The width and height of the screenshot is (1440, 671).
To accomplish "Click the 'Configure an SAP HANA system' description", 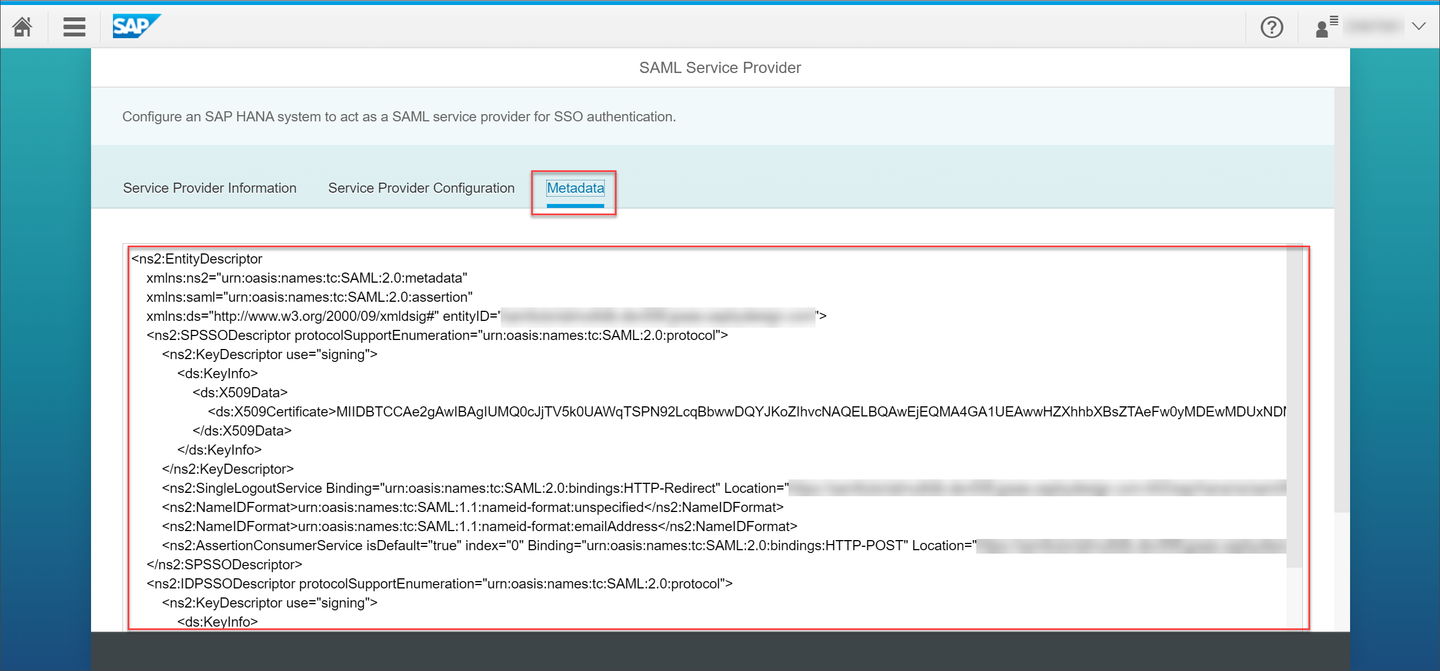I will click(399, 117).
